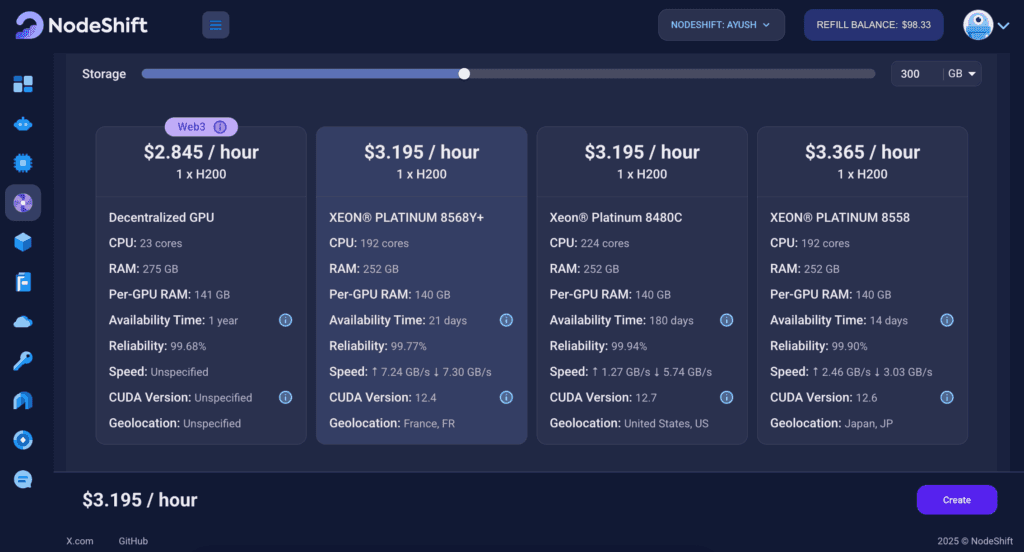This screenshot has height=552, width=1024.
Task: Click the Storage slider handle
Action: [464, 73]
